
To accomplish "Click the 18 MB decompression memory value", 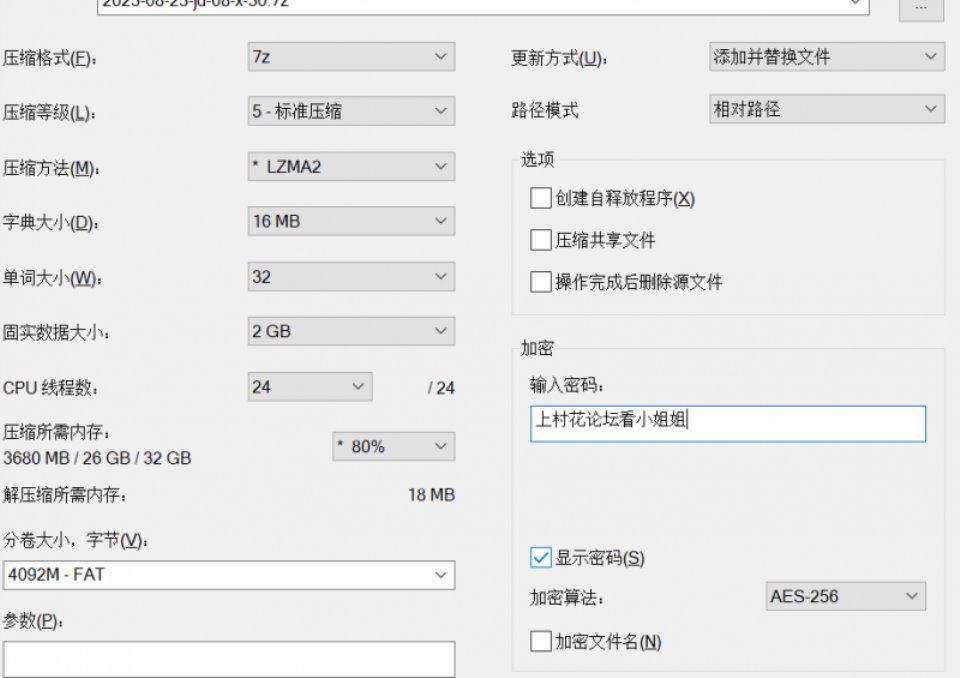I will pyautogui.click(x=432, y=495).
